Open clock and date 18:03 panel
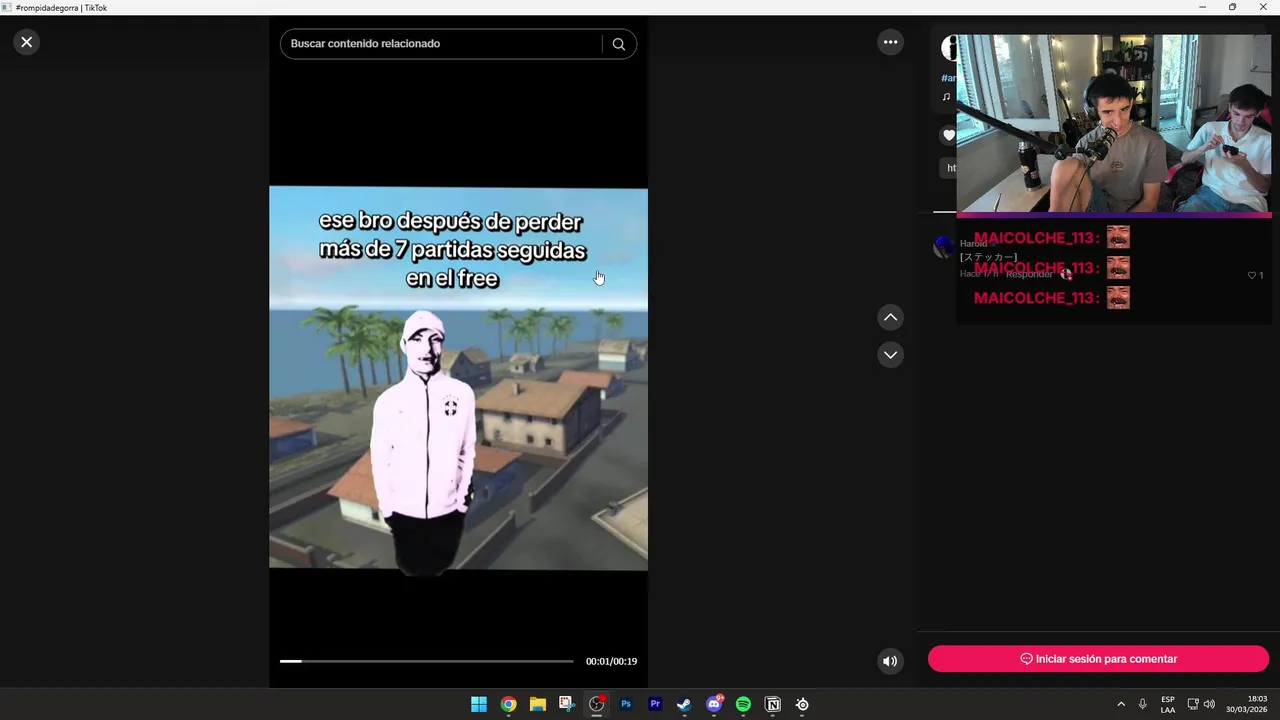 pos(1246,704)
